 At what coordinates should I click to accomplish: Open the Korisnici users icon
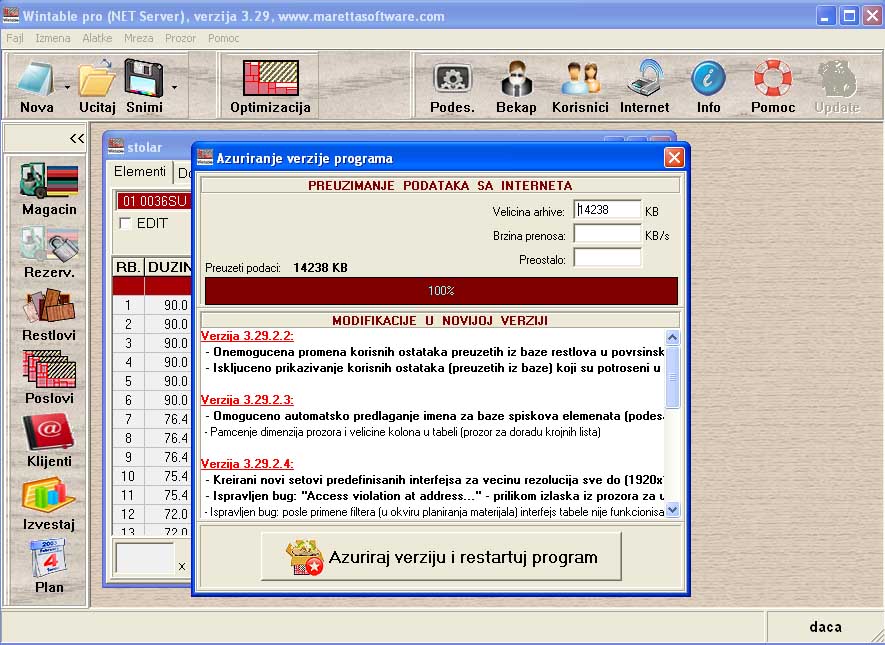click(580, 85)
